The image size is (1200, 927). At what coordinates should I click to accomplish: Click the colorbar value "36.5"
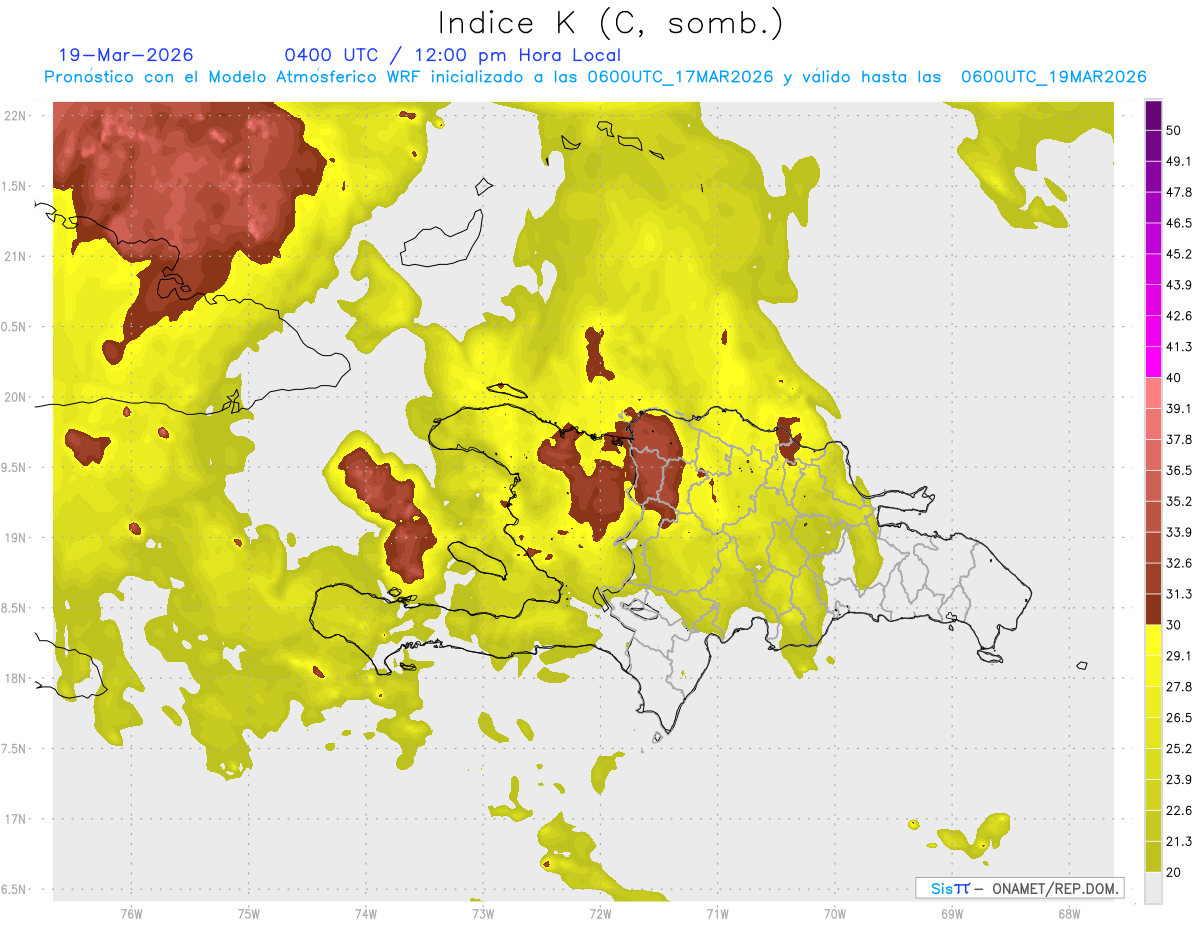(1179, 470)
